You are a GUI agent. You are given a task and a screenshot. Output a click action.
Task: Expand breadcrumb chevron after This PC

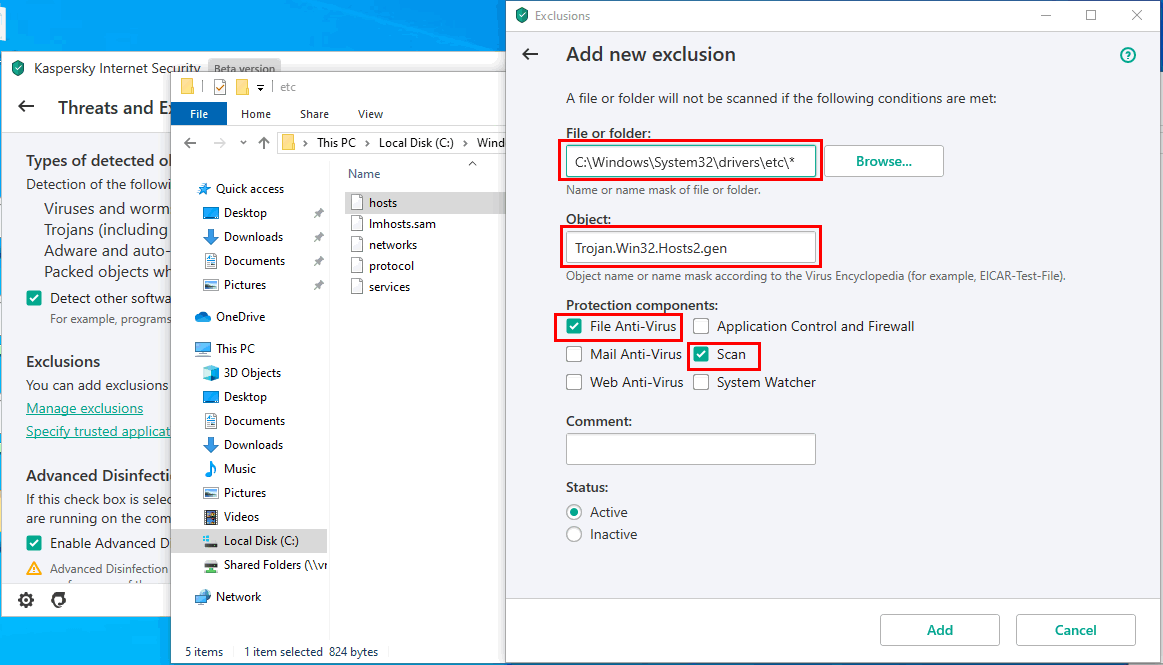click(367, 143)
